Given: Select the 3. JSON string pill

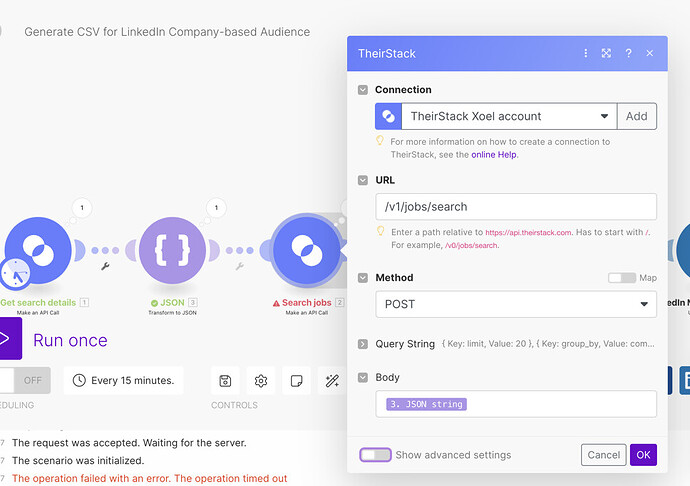Looking at the screenshot, I should pyautogui.click(x=426, y=404).
